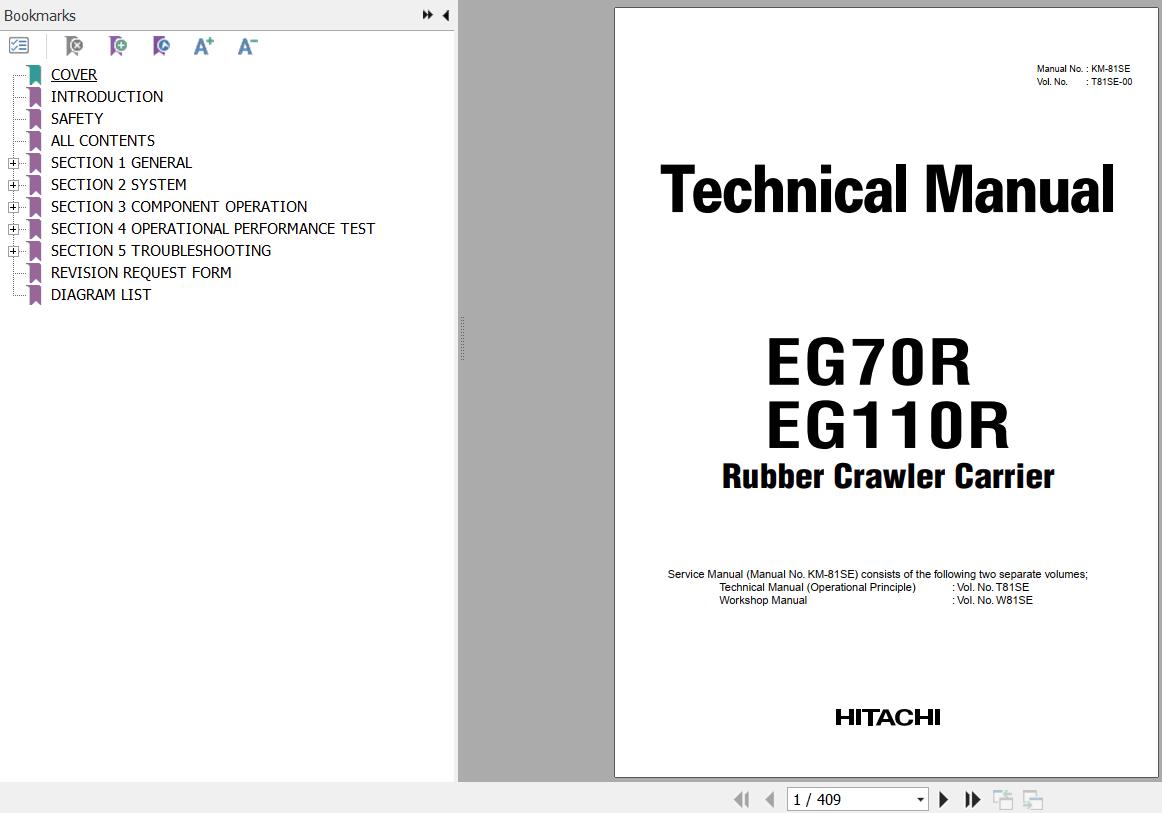Screen dimensions: 1162x813
Task: Click the COVER bookmark ribbon icon
Action: [x=35, y=75]
